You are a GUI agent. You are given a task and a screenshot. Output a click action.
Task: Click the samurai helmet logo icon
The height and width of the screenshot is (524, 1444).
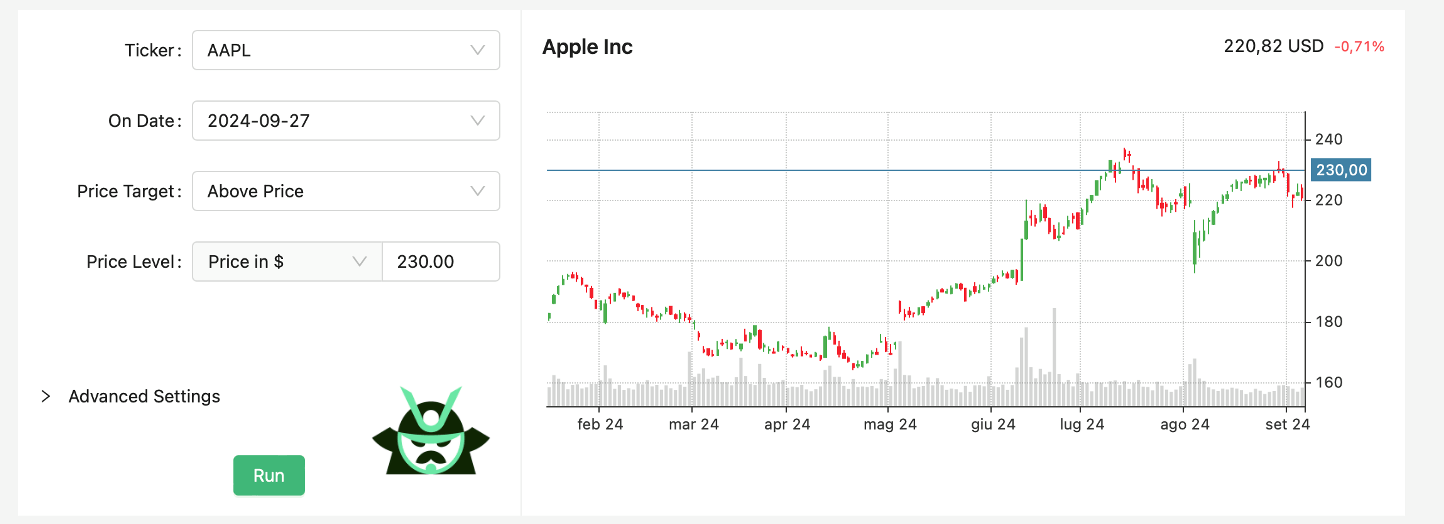[x=431, y=430]
